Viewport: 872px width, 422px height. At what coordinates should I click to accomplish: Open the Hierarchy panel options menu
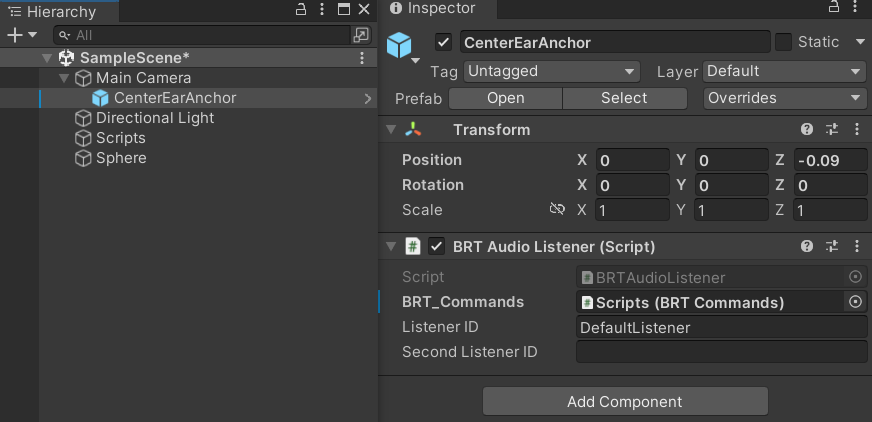(x=322, y=9)
